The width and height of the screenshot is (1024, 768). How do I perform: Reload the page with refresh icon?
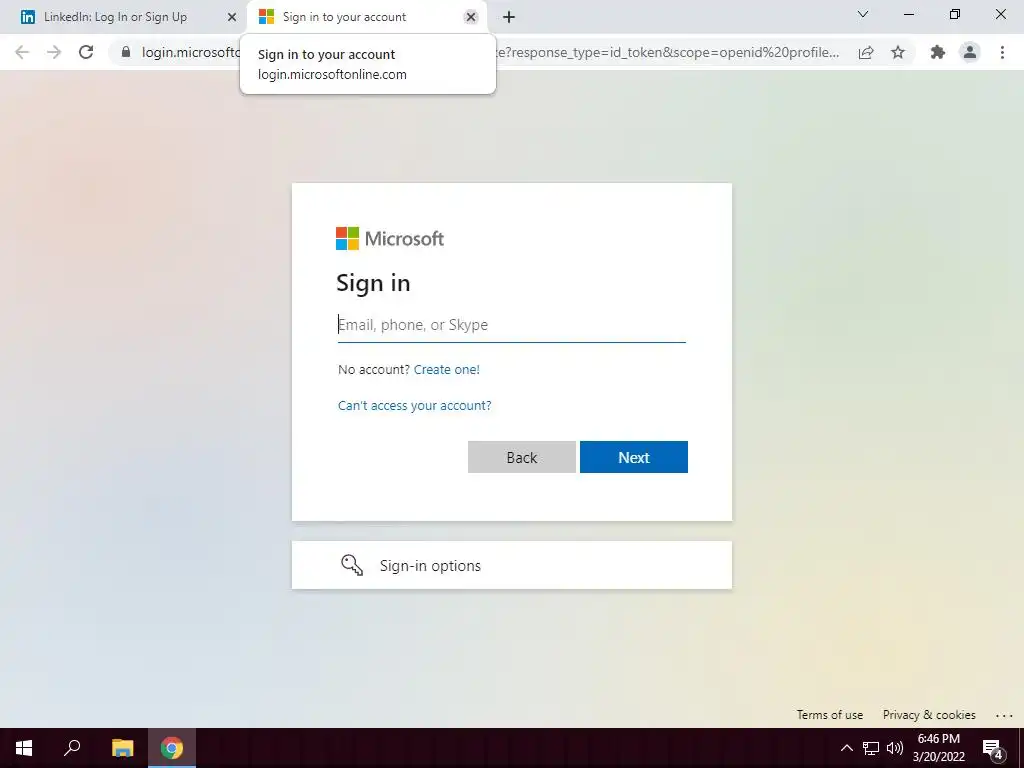tap(86, 52)
